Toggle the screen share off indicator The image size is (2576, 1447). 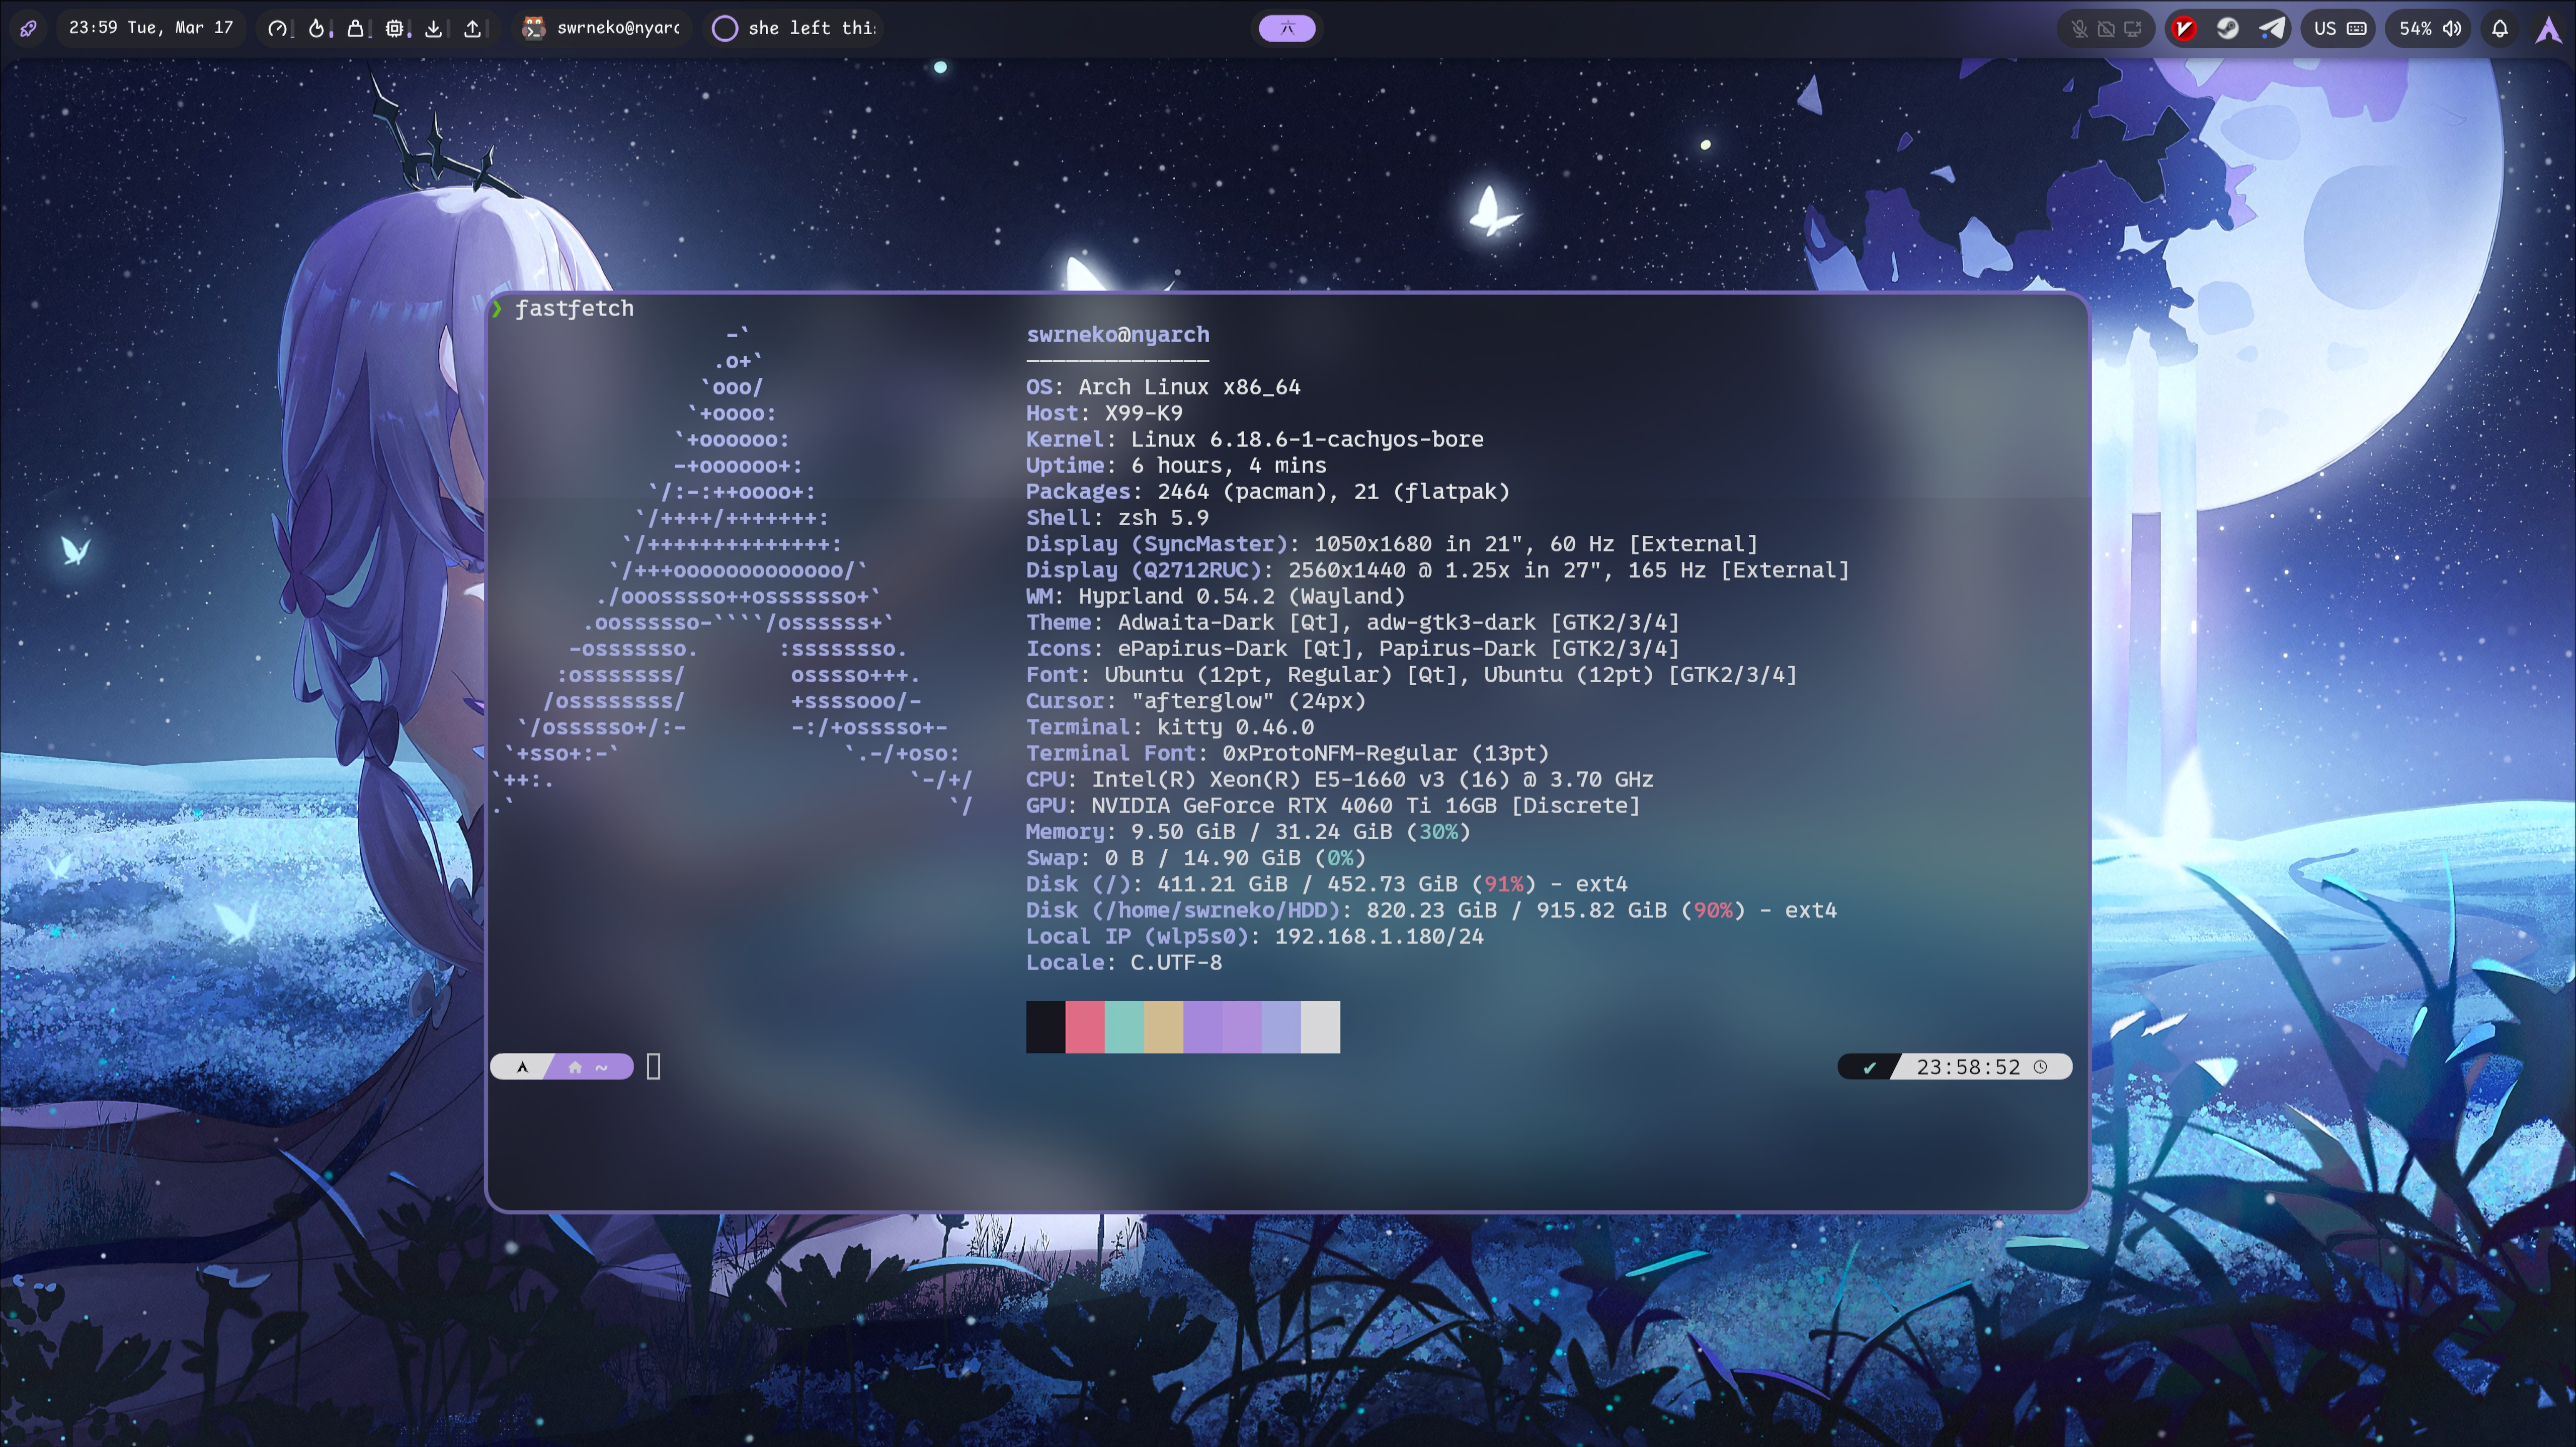2133,29
